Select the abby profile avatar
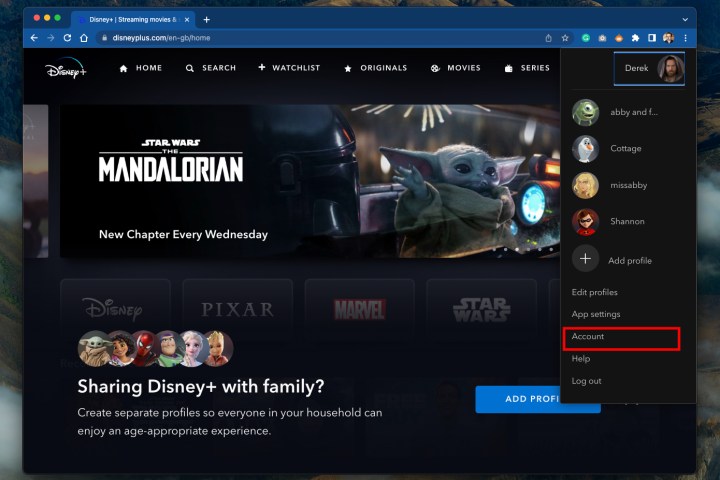 pos(585,112)
